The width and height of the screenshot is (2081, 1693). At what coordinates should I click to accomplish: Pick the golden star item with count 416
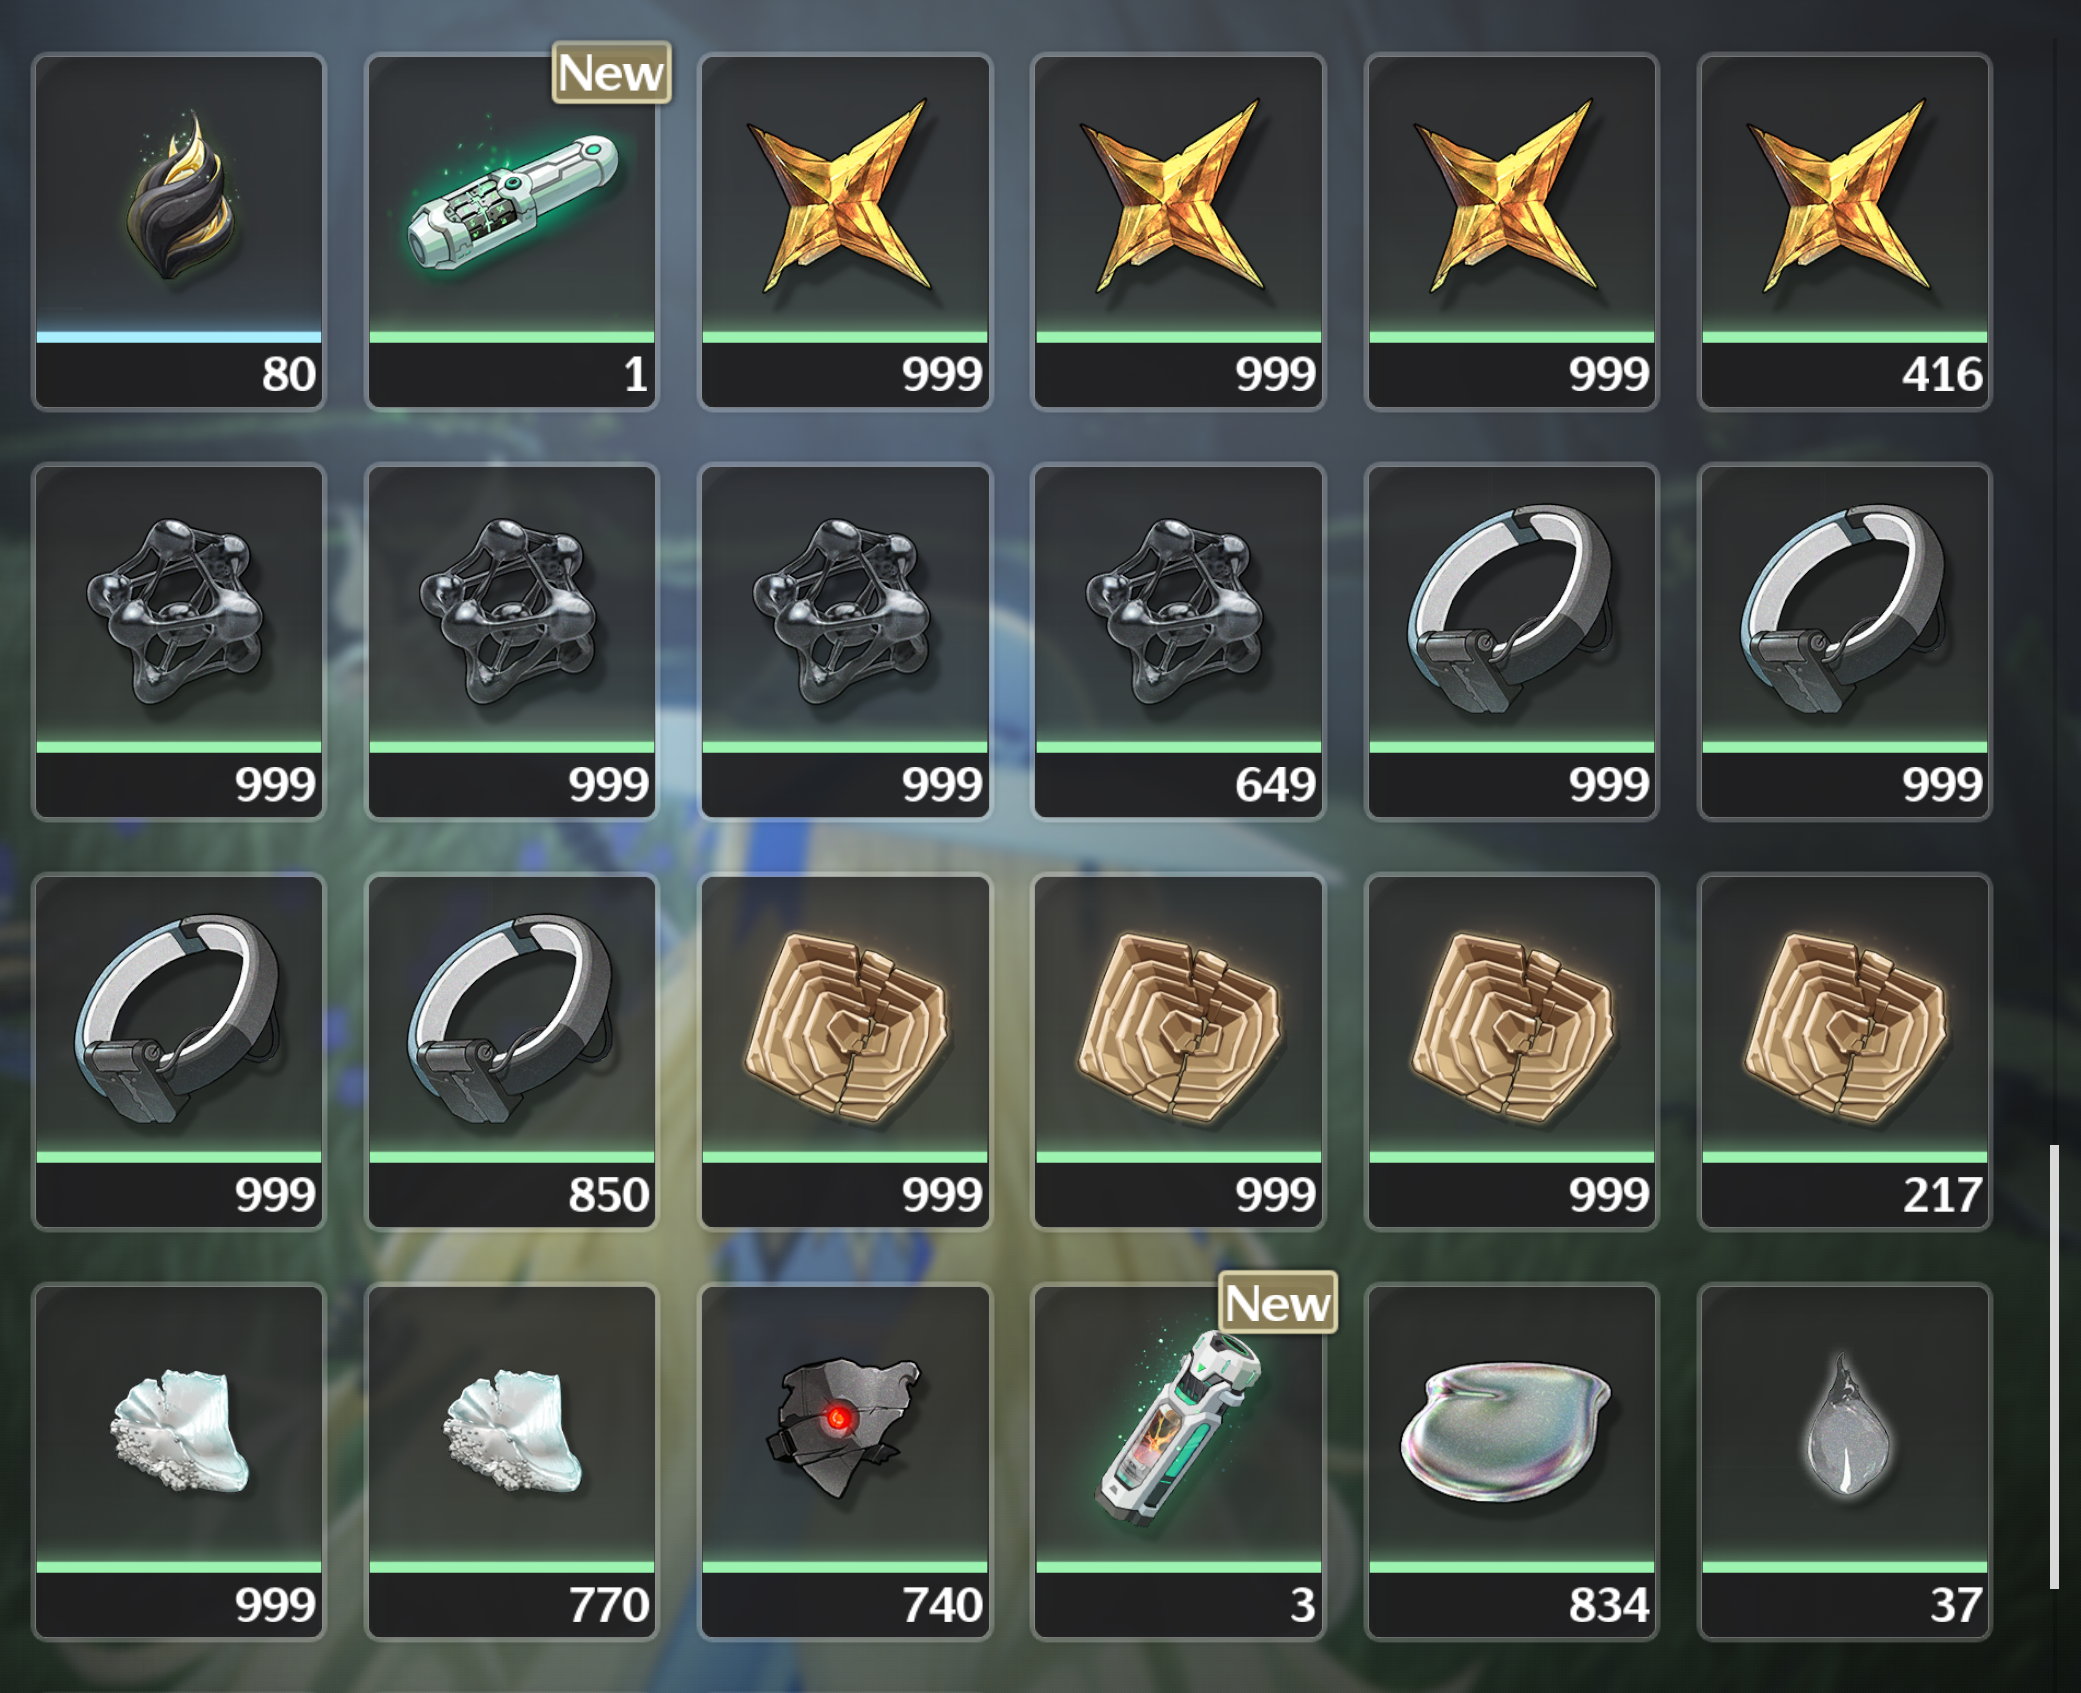[1845, 232]
